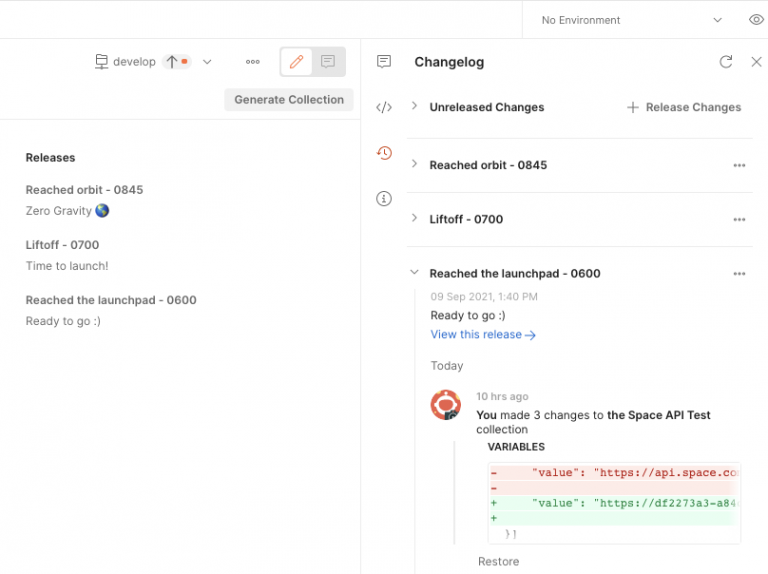Click Release Changes button
Viewport: 768px width, 574px height.
tap(684, 107)
